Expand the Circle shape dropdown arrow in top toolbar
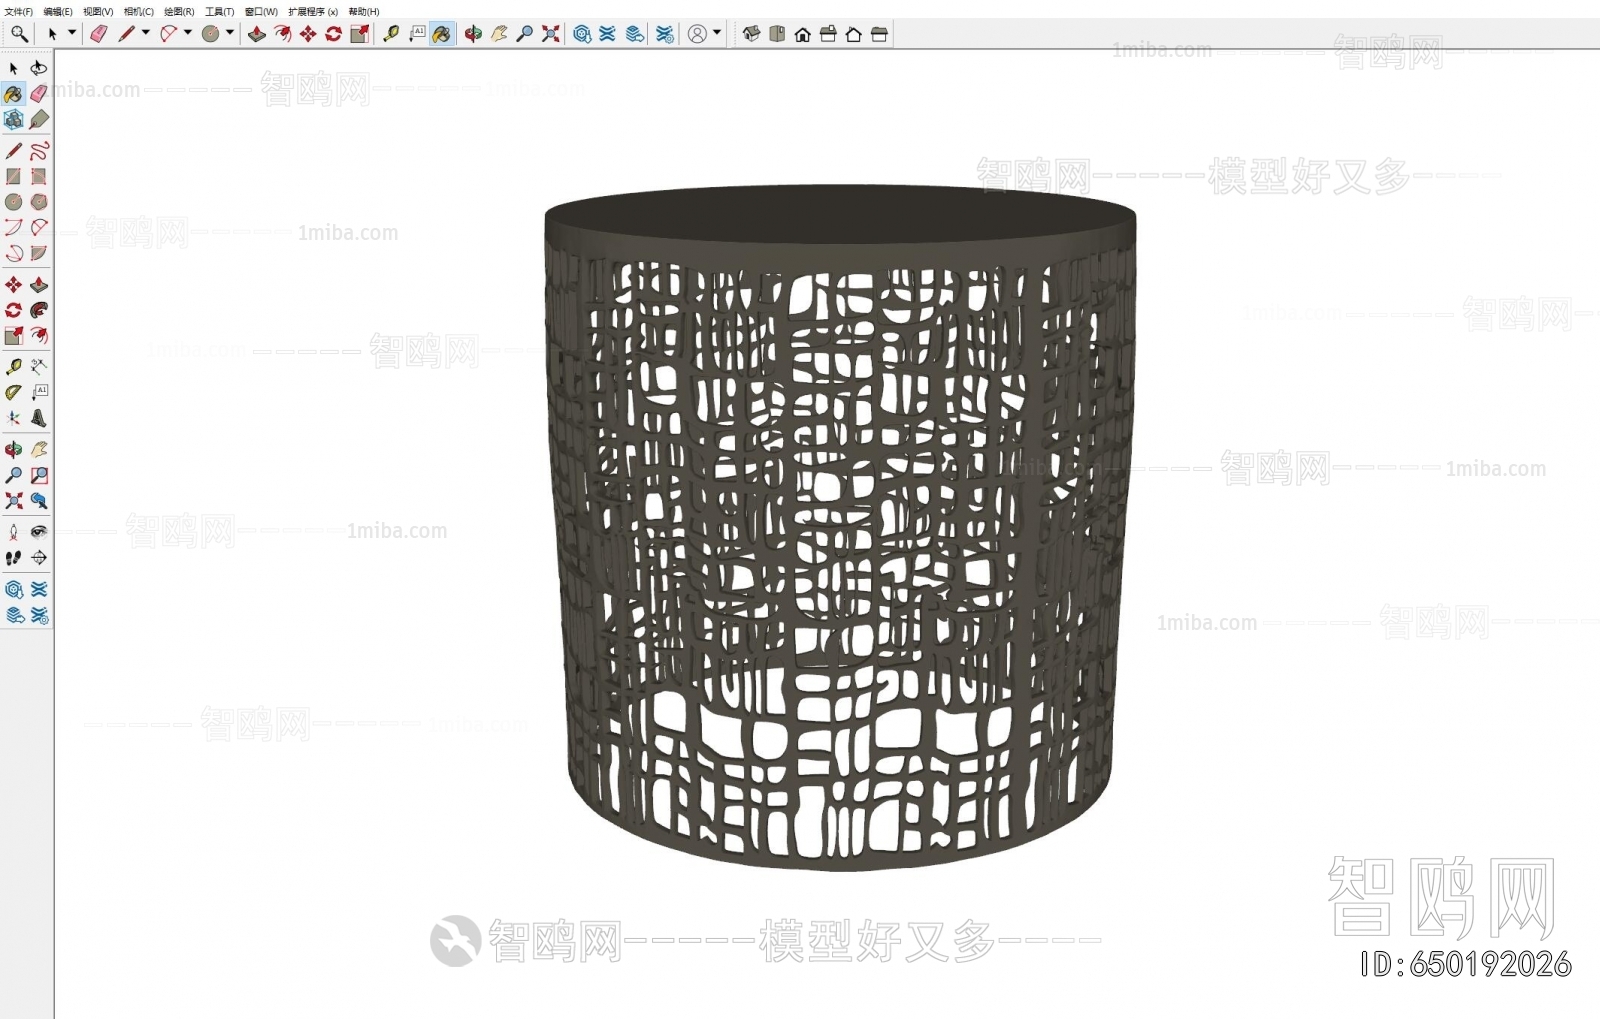The height and width of the screenshot is (1019, 1600). (230, 33)
